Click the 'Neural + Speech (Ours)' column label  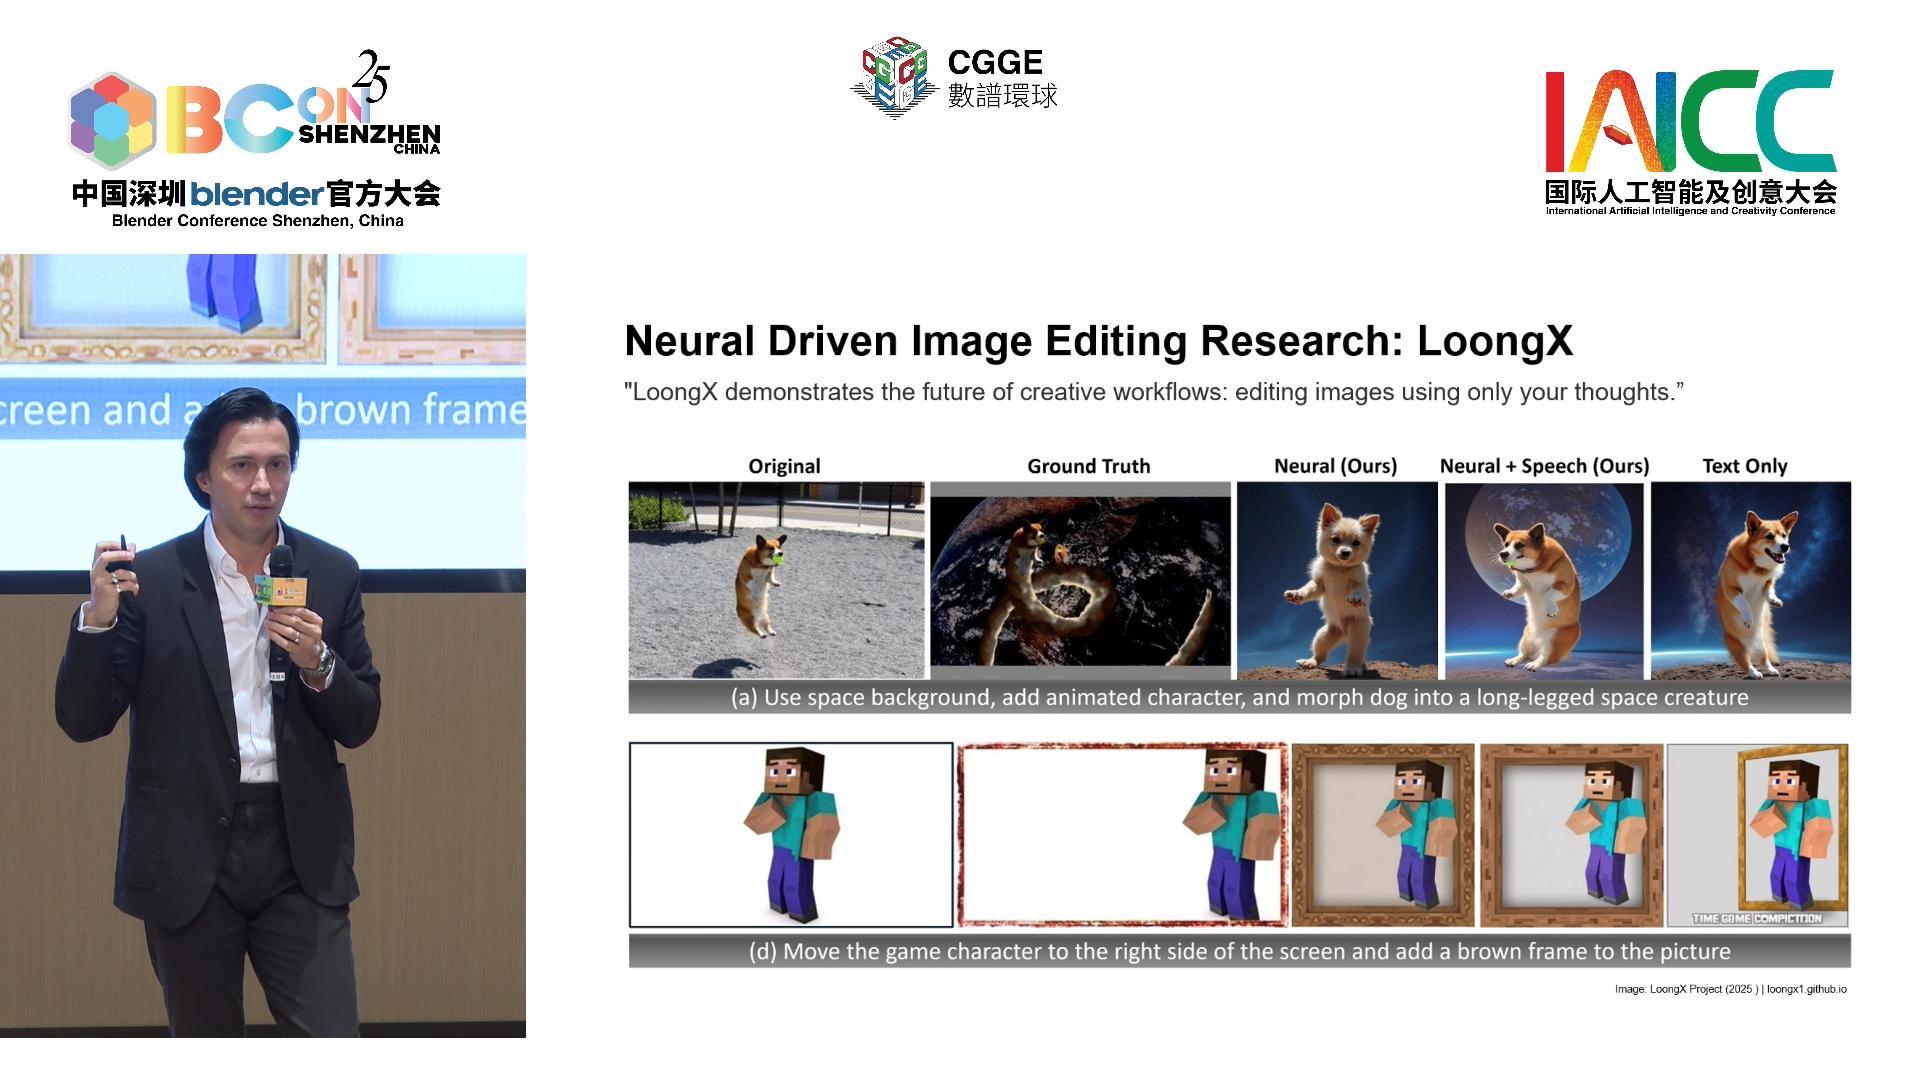pyautogui.click(x=1544, y=466)
